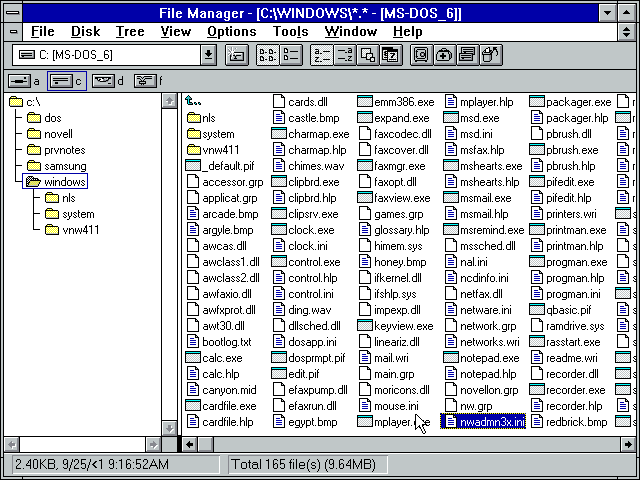Select calc.exe program icon

click(x=193, y=358)
